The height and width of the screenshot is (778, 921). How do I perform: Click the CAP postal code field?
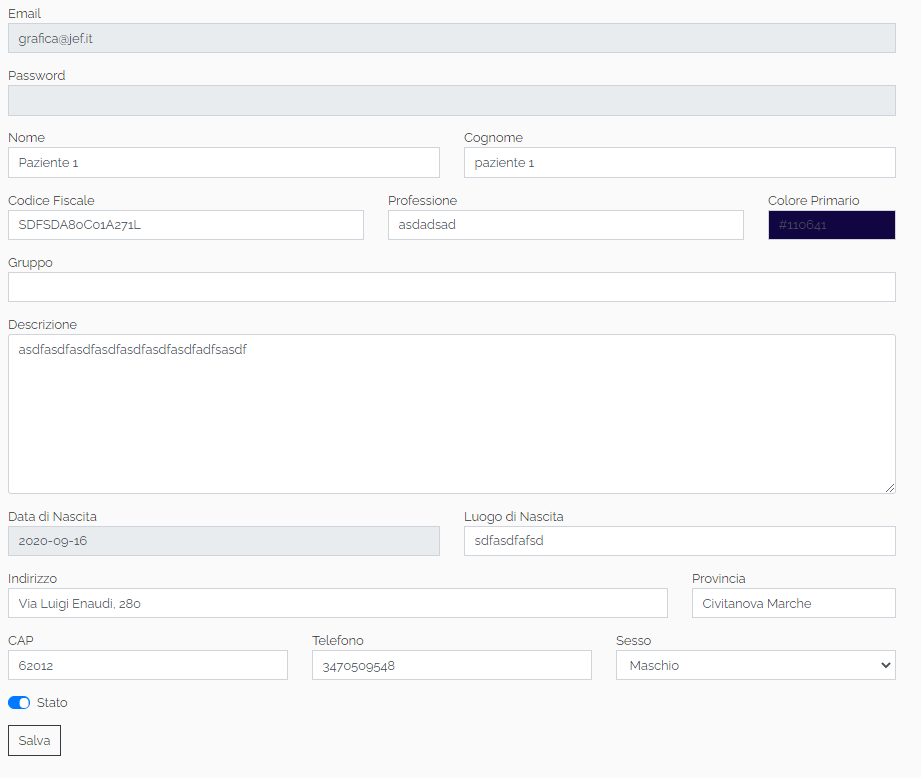click(147, 665)
